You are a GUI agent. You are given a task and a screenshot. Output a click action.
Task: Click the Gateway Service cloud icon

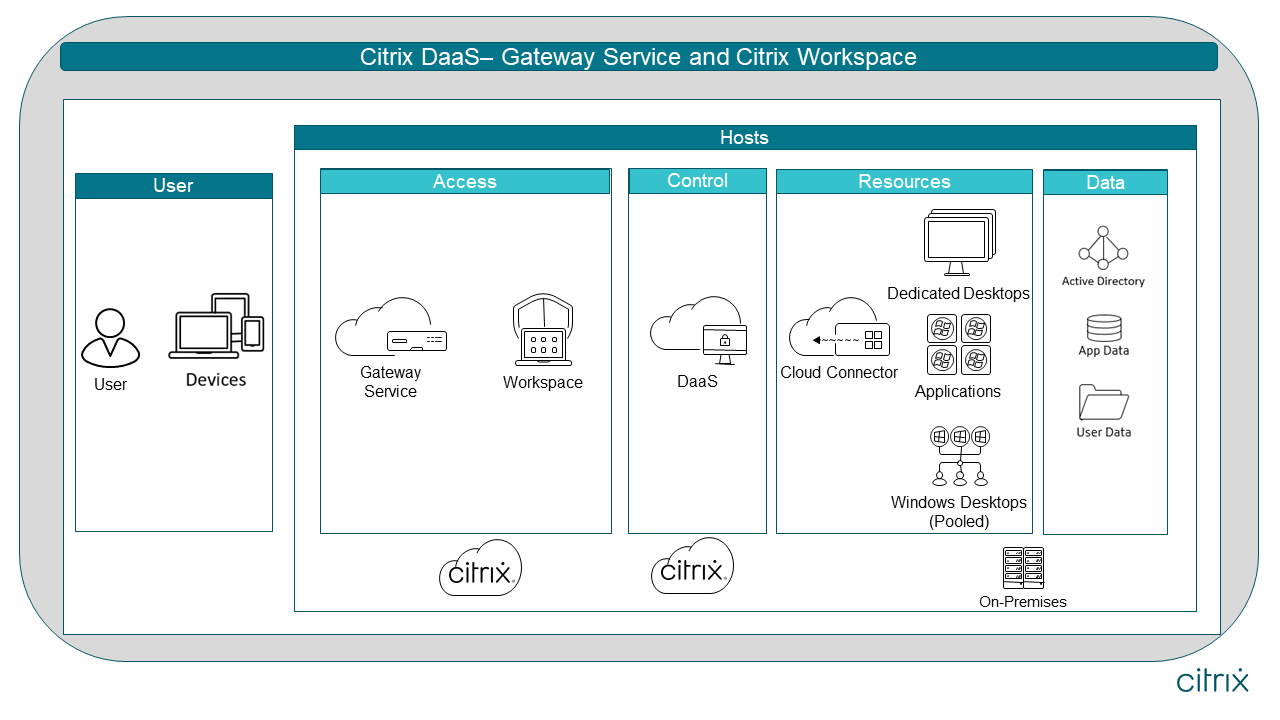coord(391,327)
